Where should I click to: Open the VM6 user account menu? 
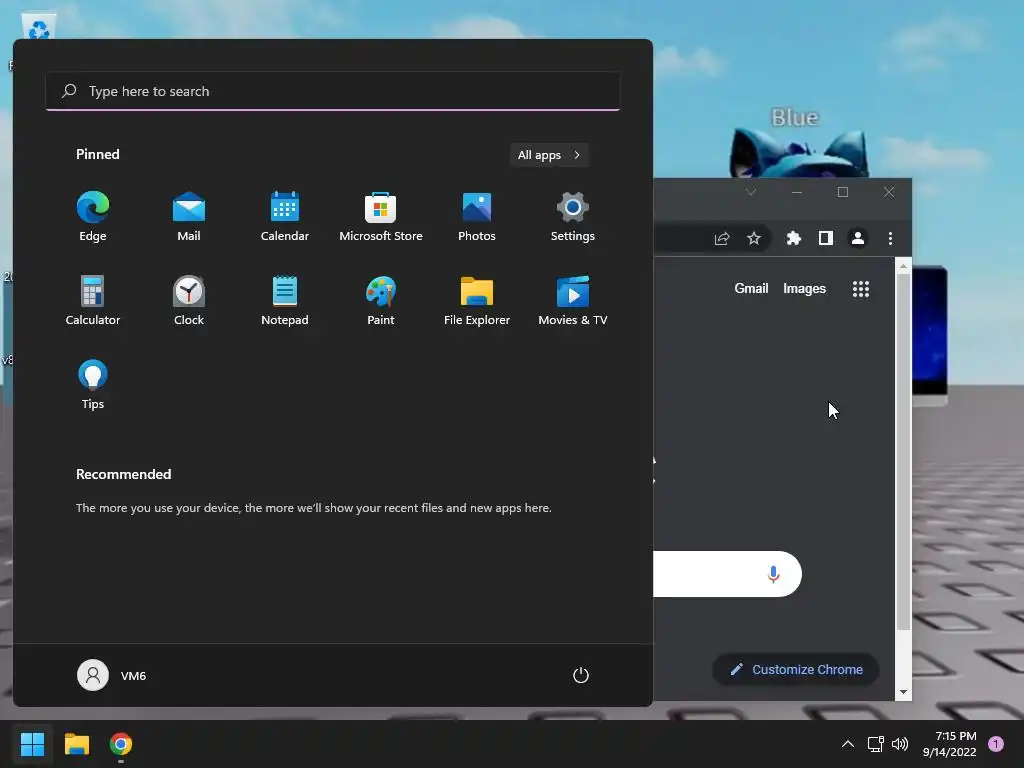pos(112,675)
